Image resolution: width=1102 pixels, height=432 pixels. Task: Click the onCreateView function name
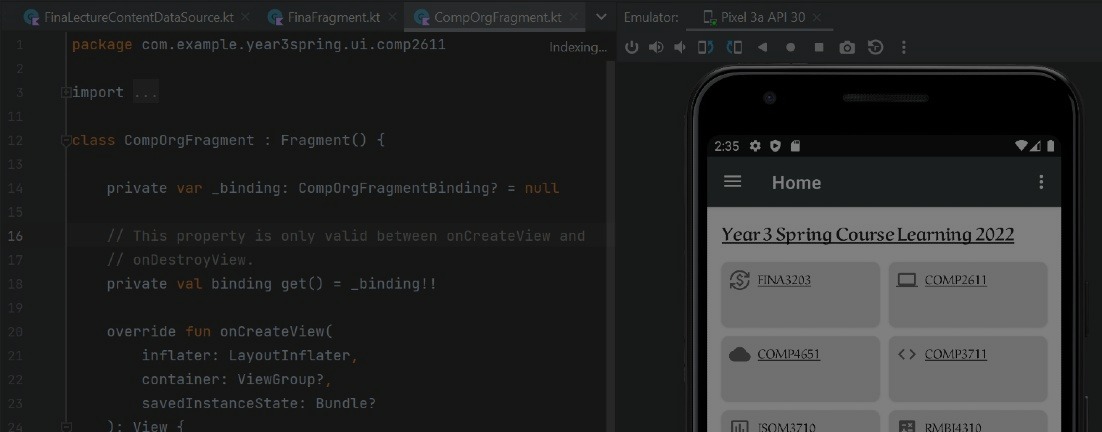272,332
